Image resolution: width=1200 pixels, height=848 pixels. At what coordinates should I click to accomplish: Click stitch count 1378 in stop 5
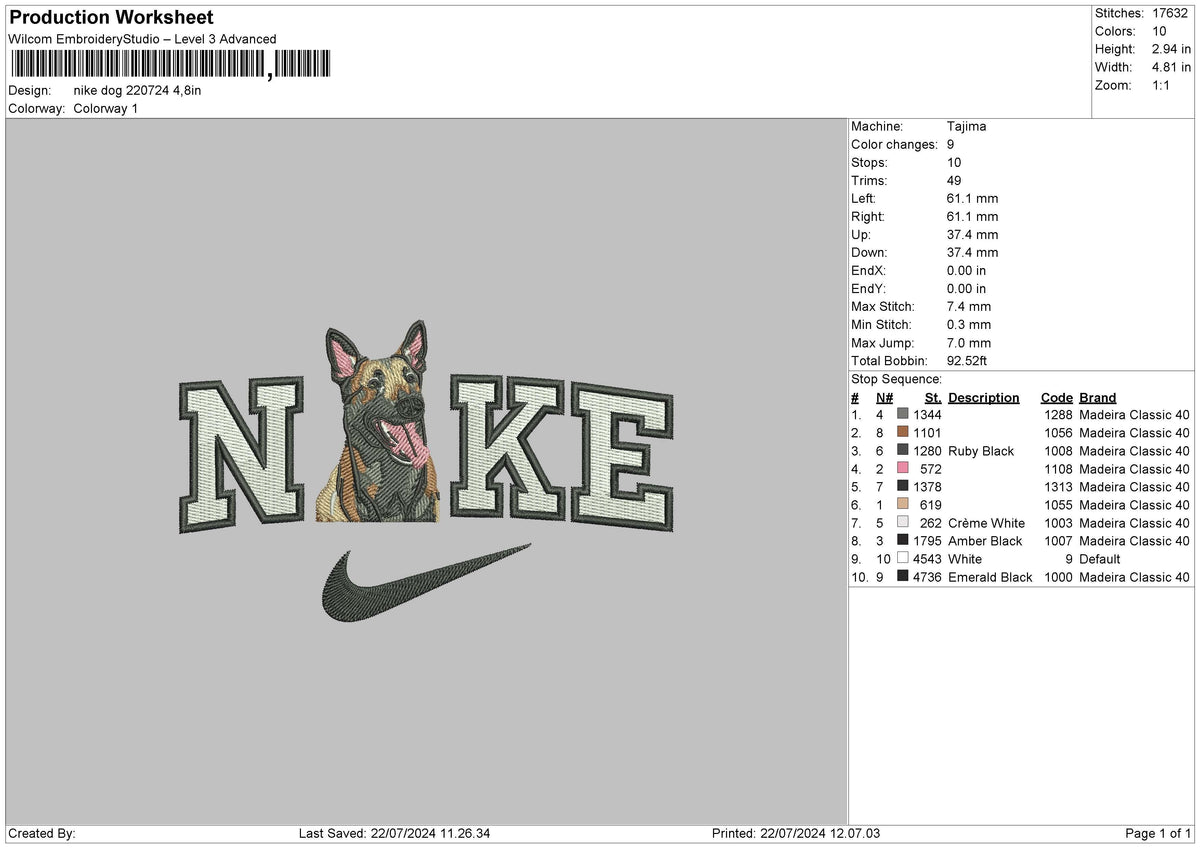point(927,486)
